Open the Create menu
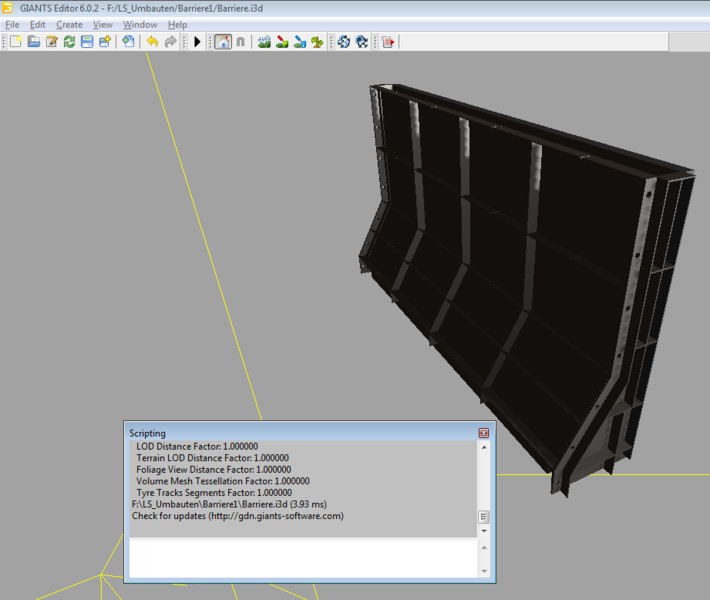Image resolution: width=710 pixels, height=600 pixels. (69, 24)
